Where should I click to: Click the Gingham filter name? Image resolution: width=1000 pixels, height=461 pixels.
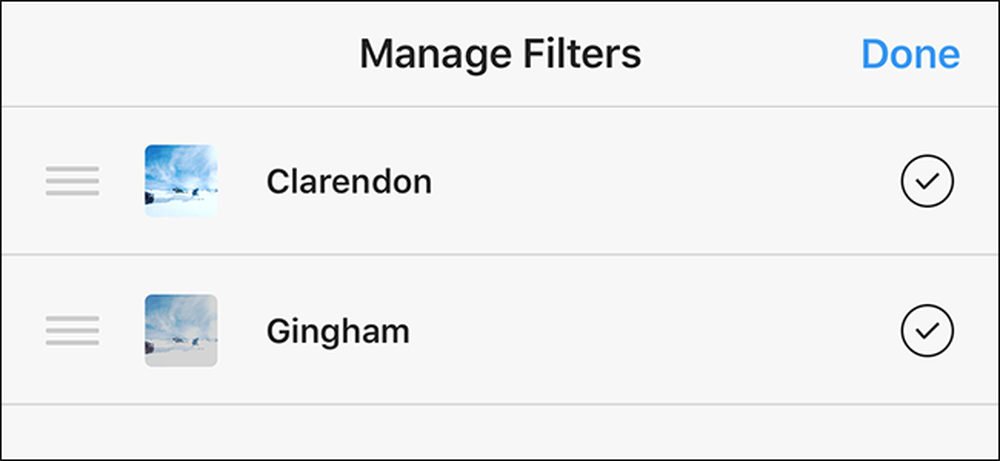coord(338,332)
